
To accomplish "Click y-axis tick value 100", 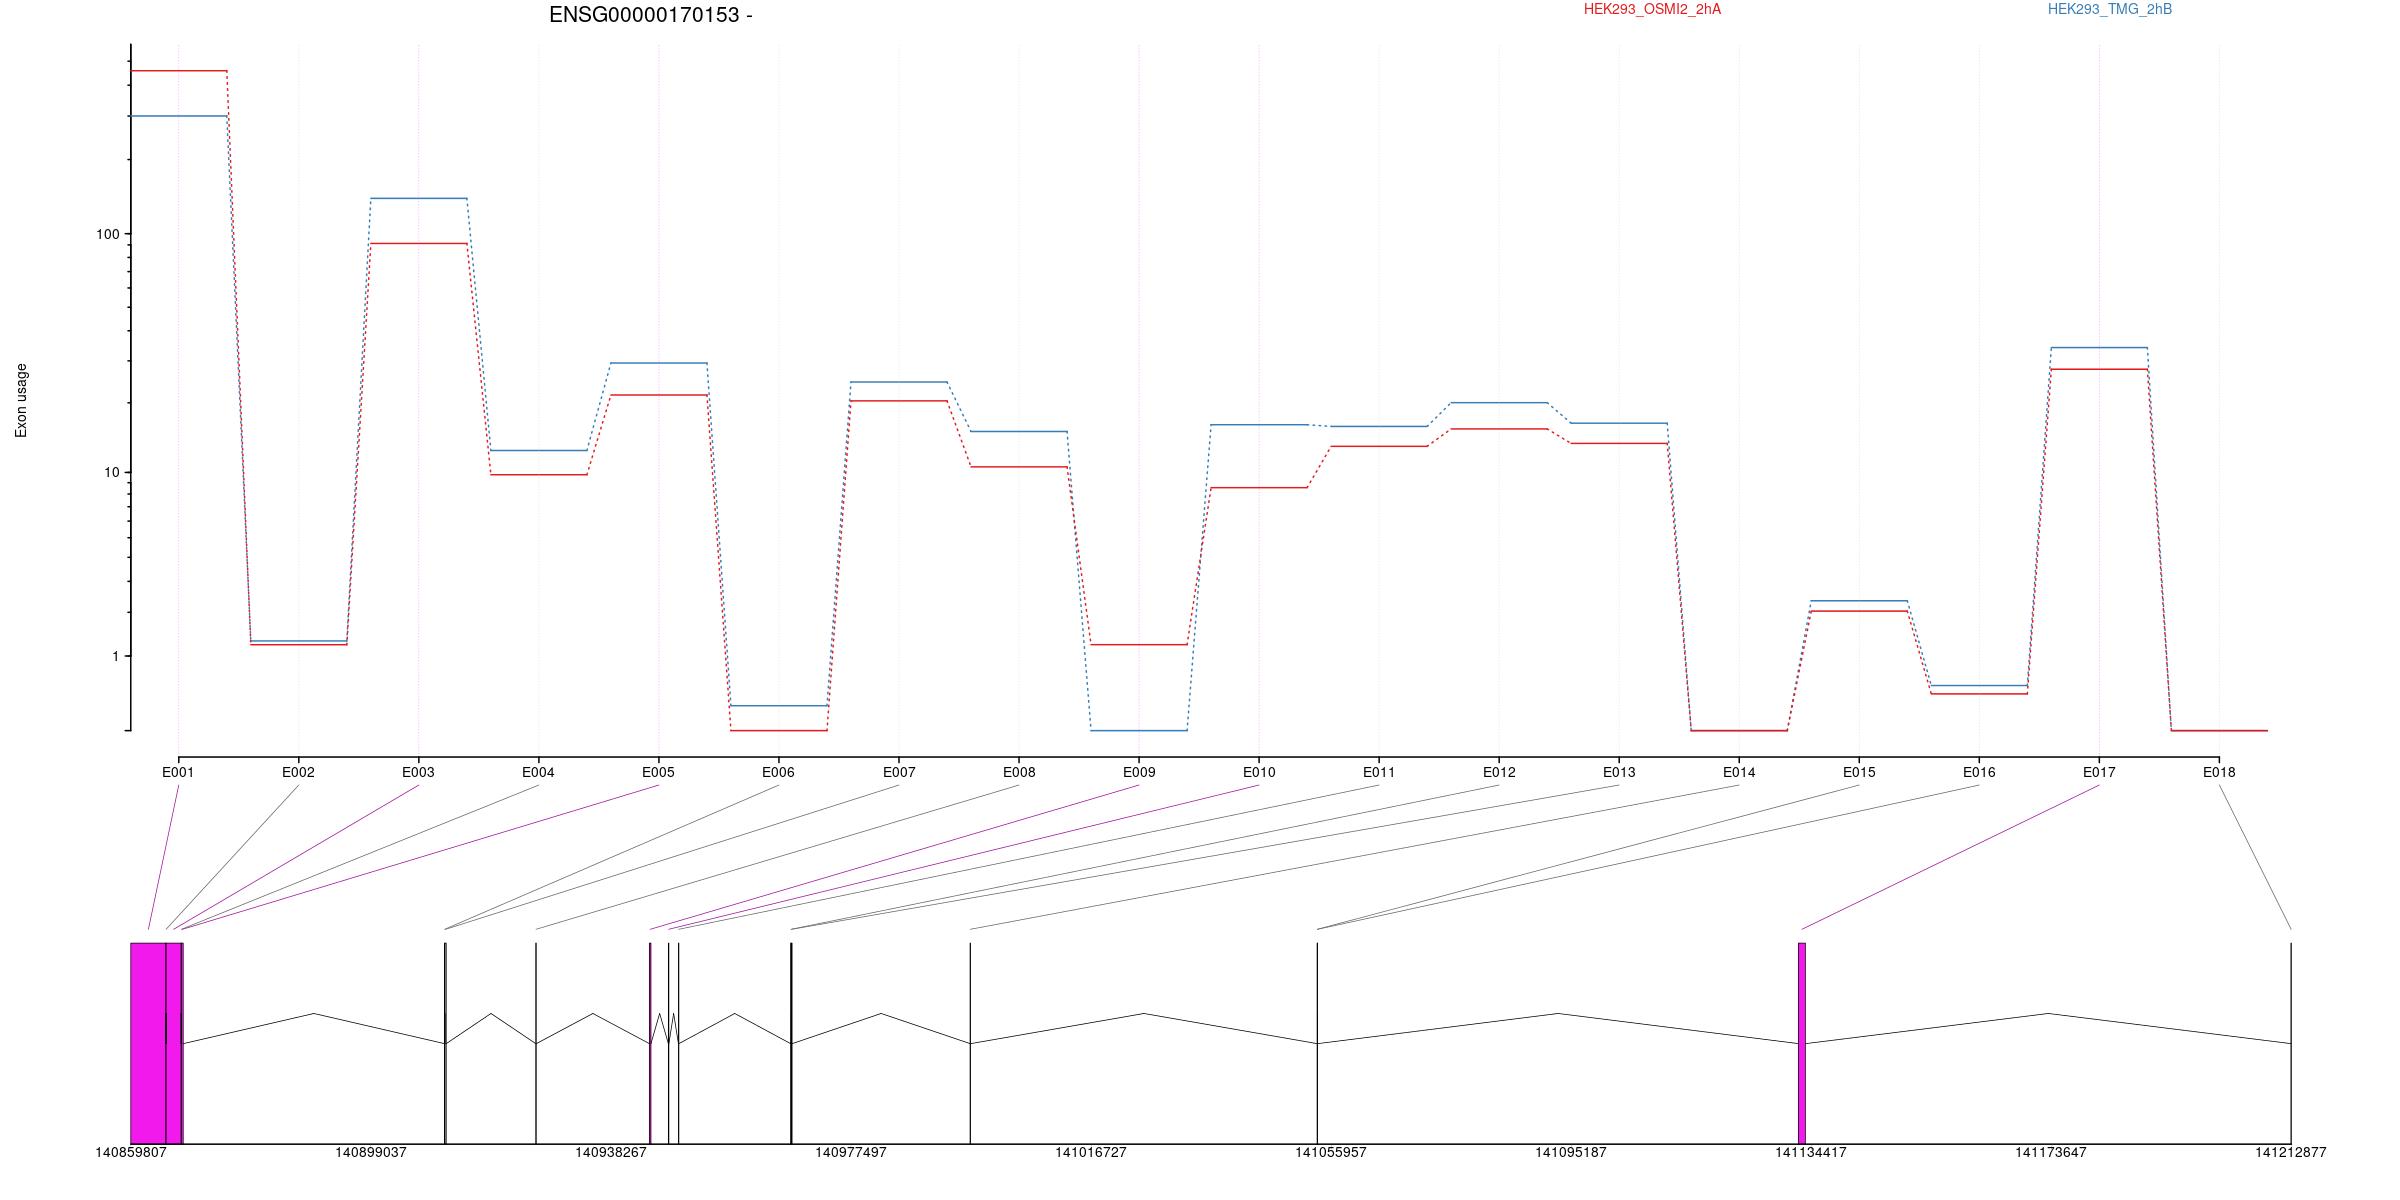I will click(107, 234).
